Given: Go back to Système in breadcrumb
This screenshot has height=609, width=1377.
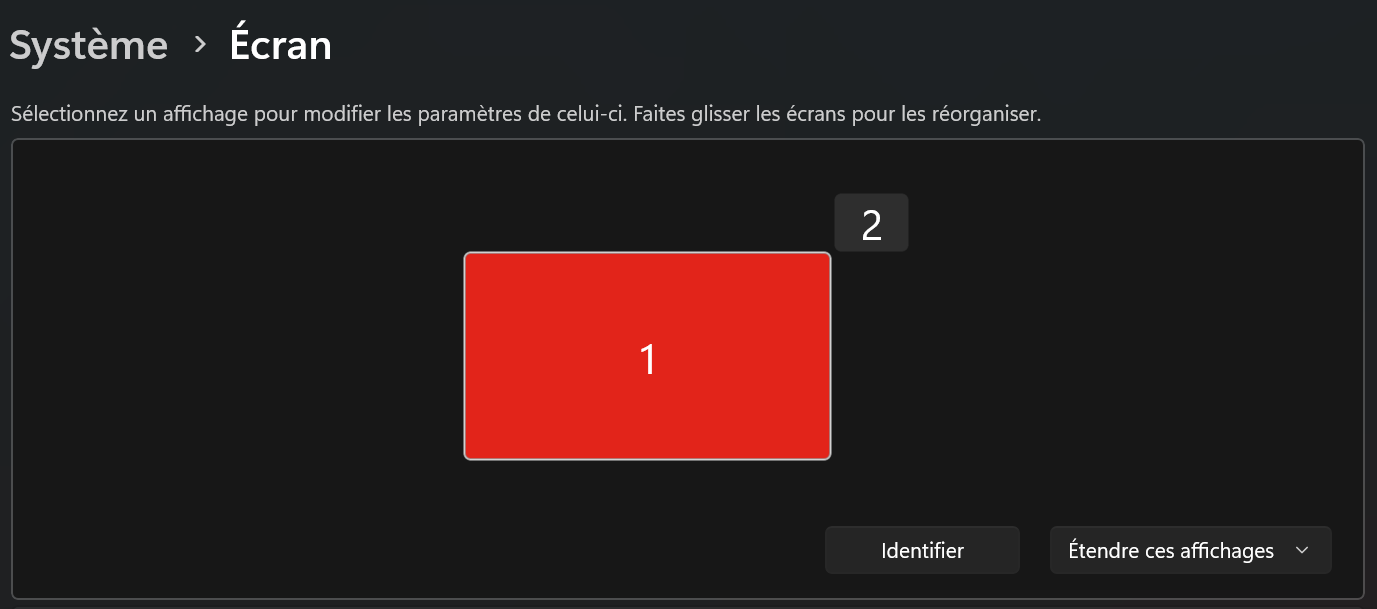Looking at the screenshot, I should pyautogui.click(x=89, y=46).
